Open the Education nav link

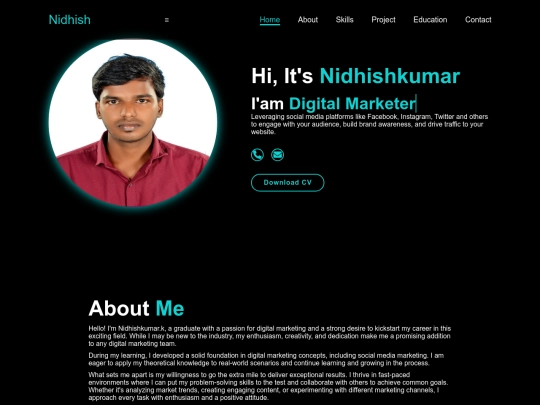point(430,20)
